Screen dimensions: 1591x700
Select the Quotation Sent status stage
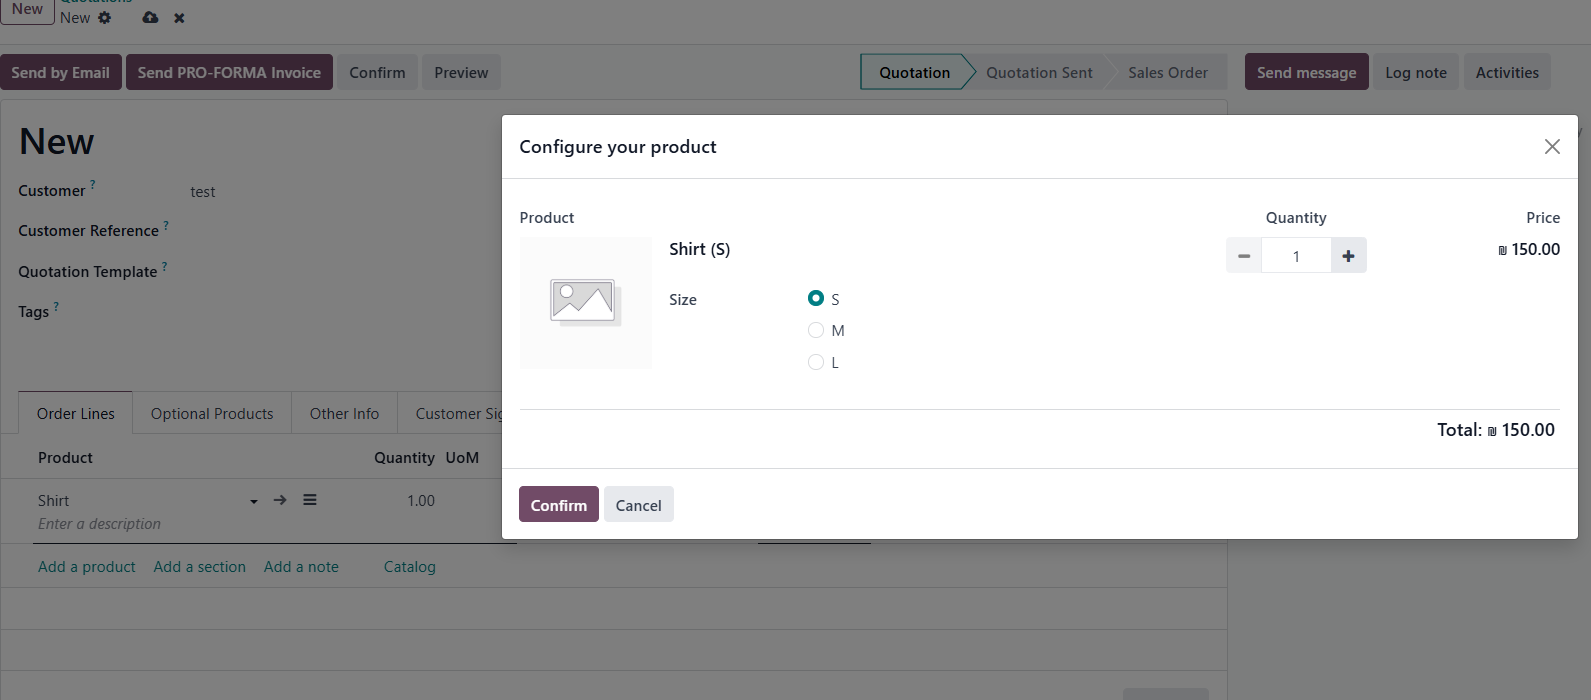[1039, 73]
